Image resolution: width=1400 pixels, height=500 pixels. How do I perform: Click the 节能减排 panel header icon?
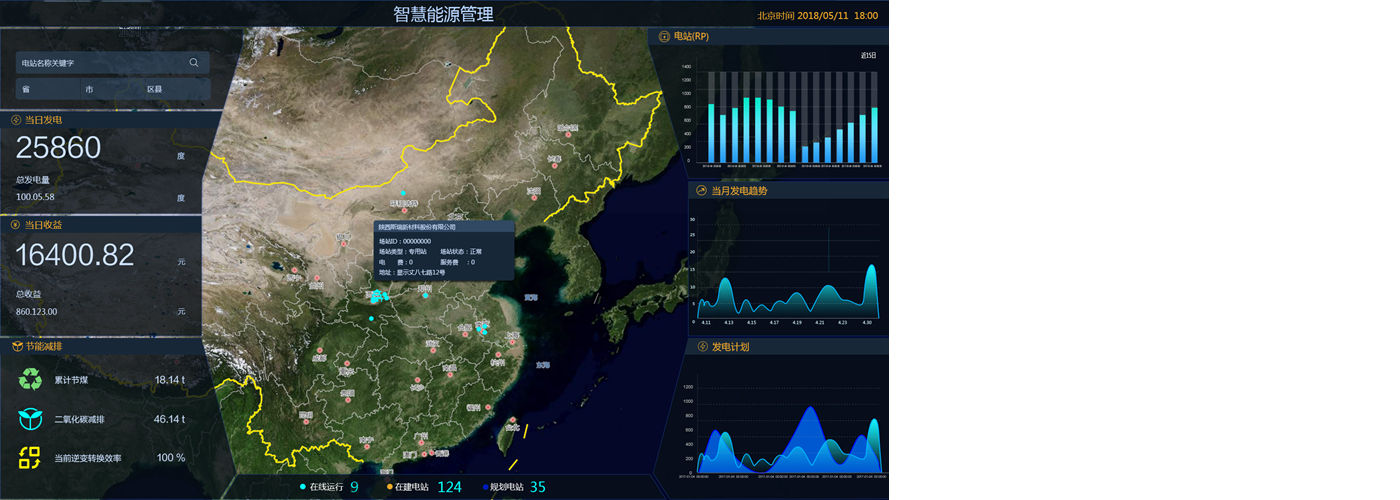tap(16, 346)
